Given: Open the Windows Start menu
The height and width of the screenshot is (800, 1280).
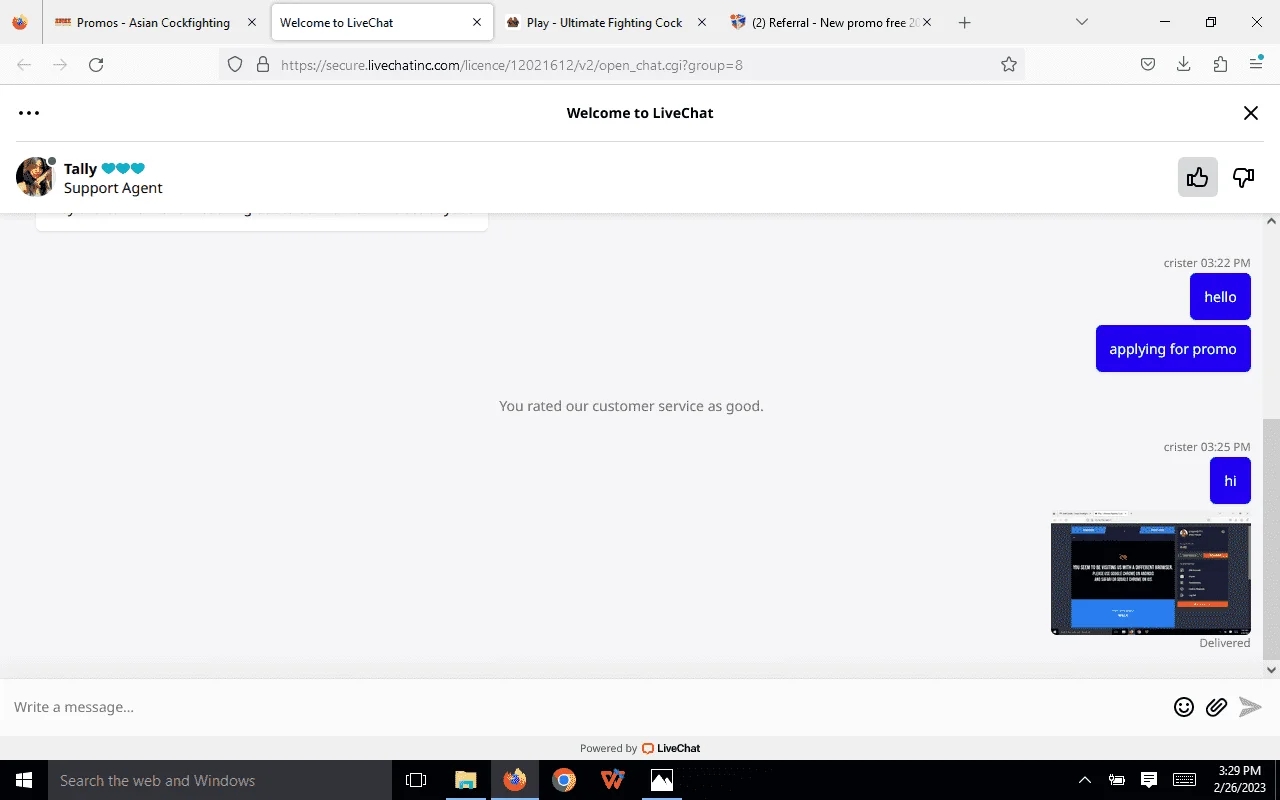Looking at the screenshot, I should 24,780.
